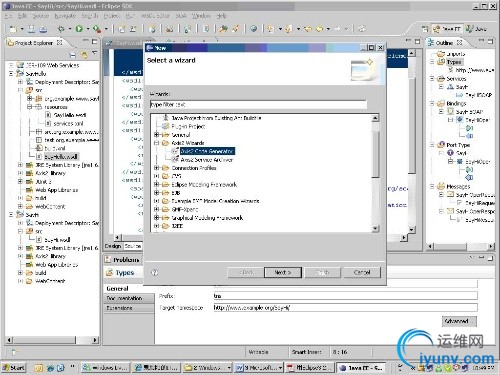The width and height of the screenshot is (500, 375).
Task: Open the dropdown arrow next to Run icon
Action: (88, 29)
